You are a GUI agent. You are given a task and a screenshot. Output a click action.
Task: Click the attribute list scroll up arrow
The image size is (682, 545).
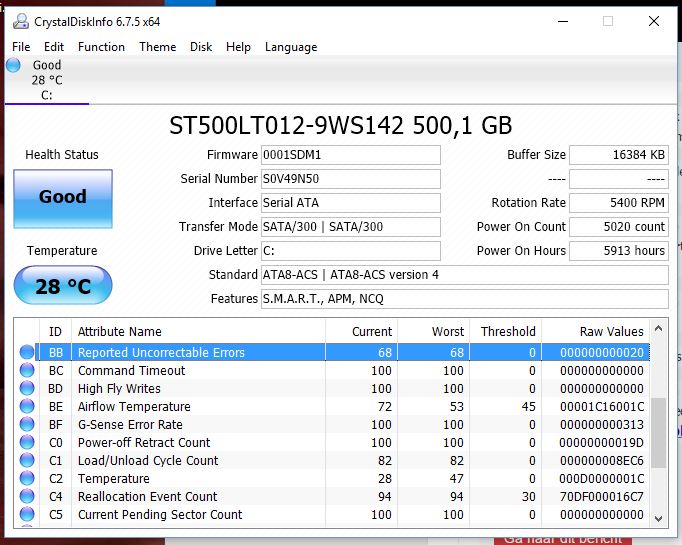(659, 329)
